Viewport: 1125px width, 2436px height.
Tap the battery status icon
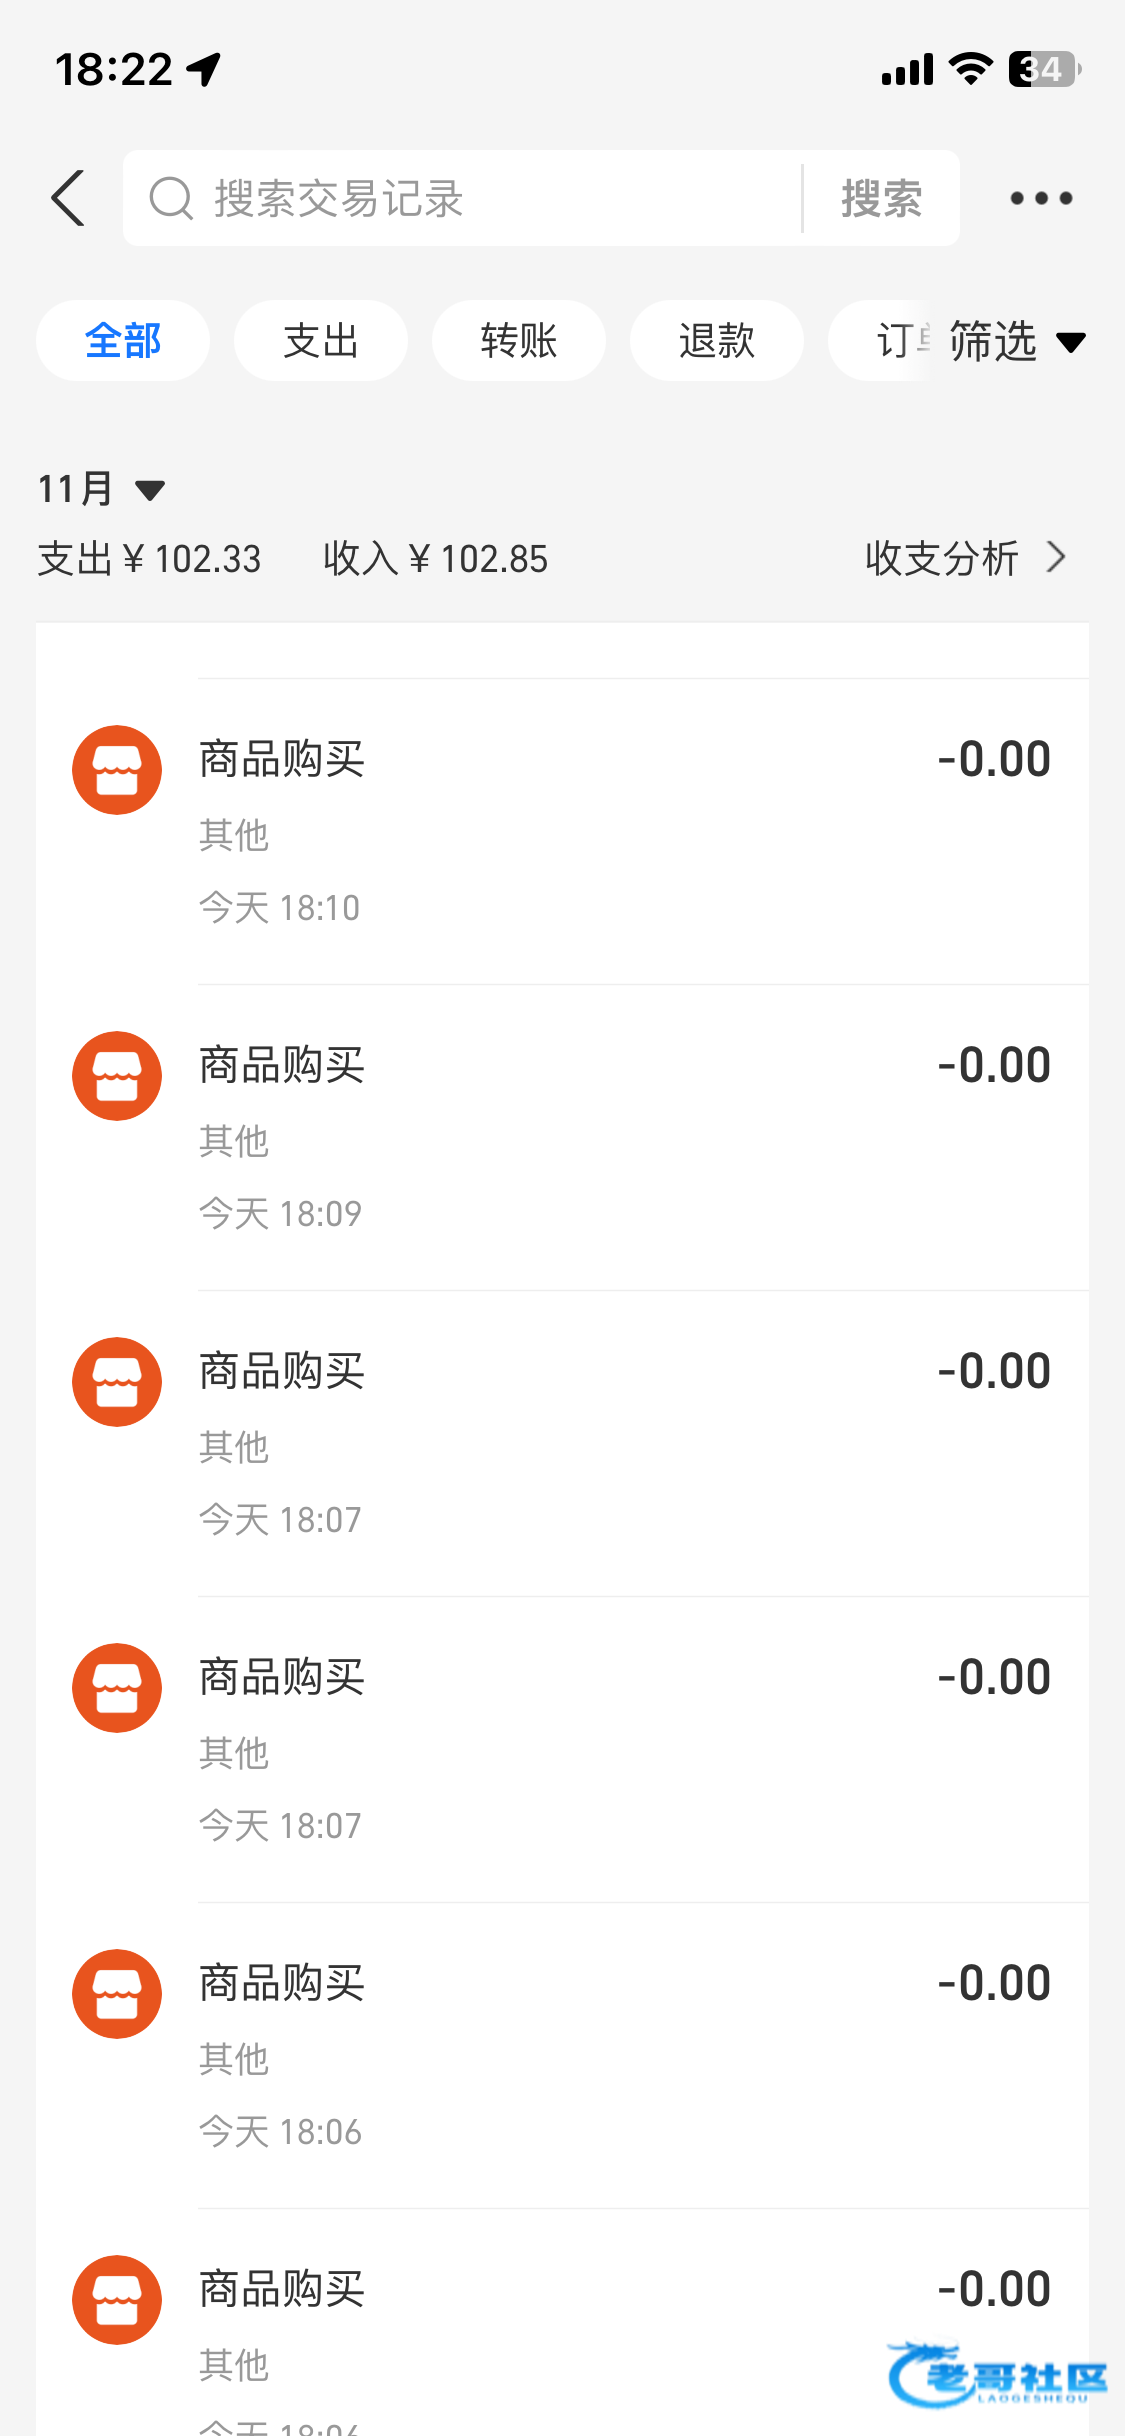1044,69
